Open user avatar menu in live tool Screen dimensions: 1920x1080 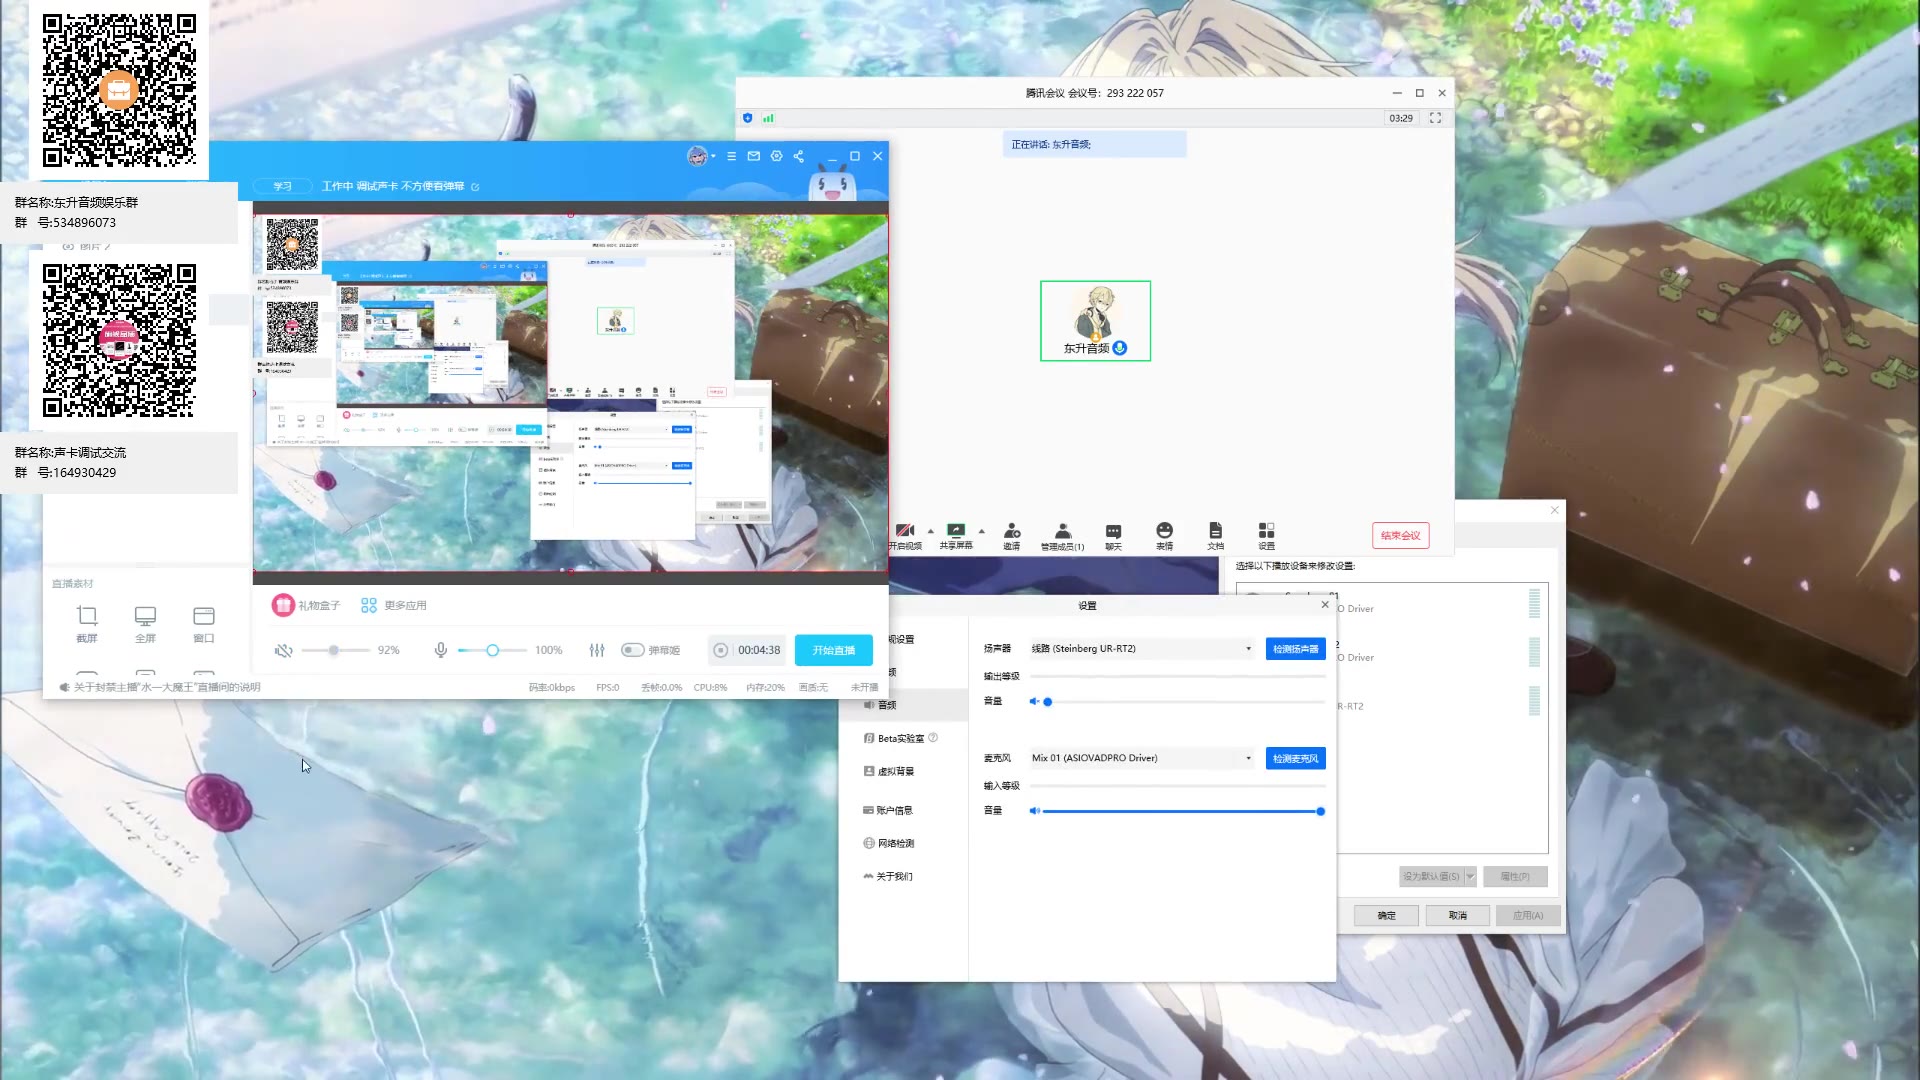[x=698, y=156]
